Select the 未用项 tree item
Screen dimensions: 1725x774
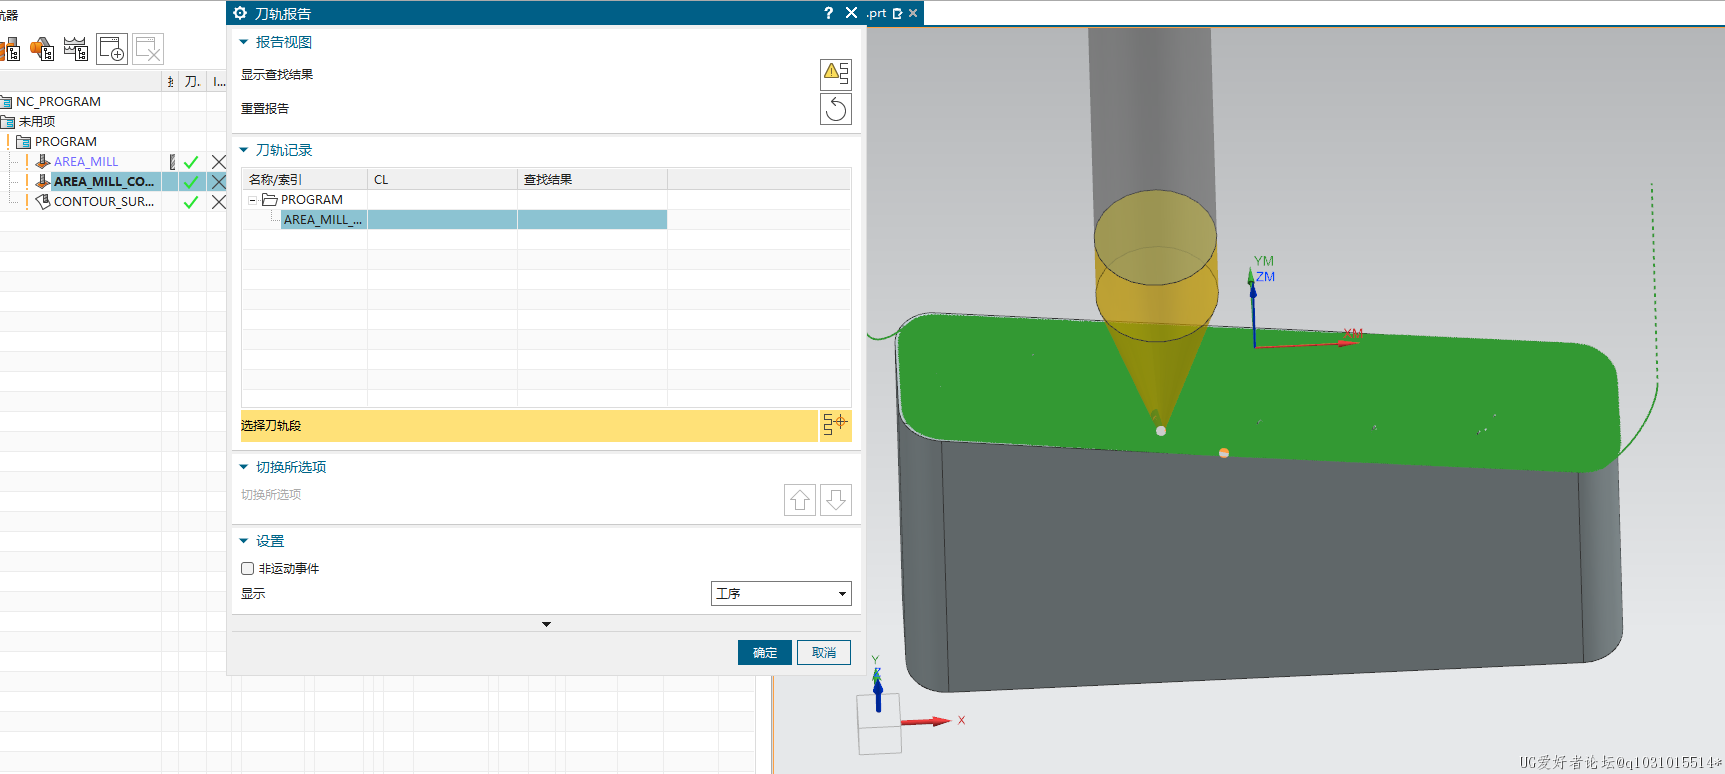[x=37, y=121]
